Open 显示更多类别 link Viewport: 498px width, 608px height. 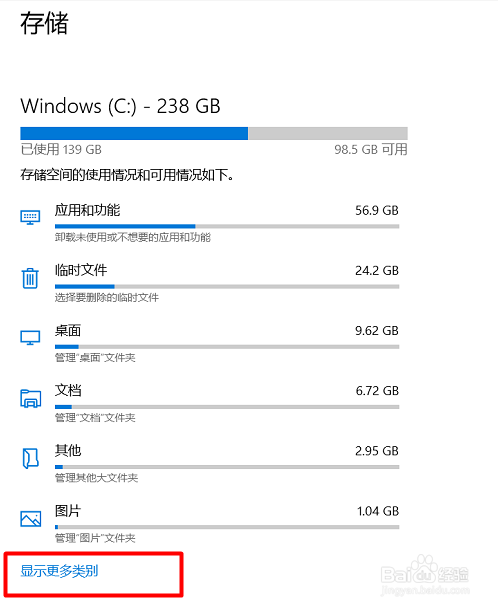click(59, 571)
